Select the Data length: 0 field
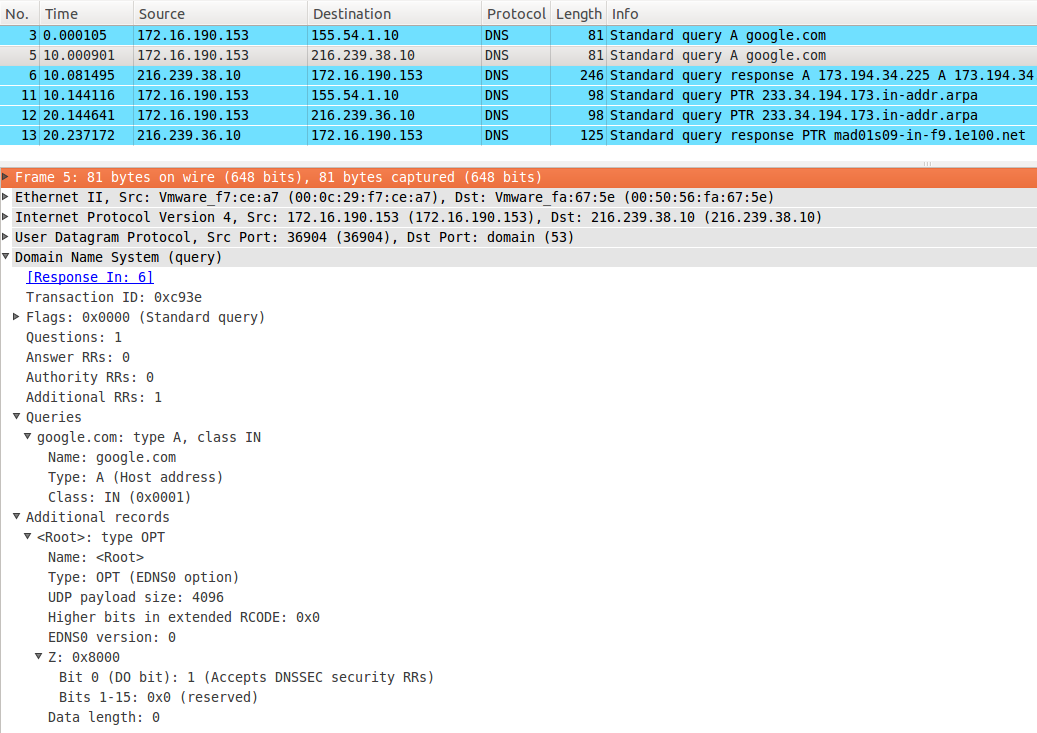 (x=103, y=717)
